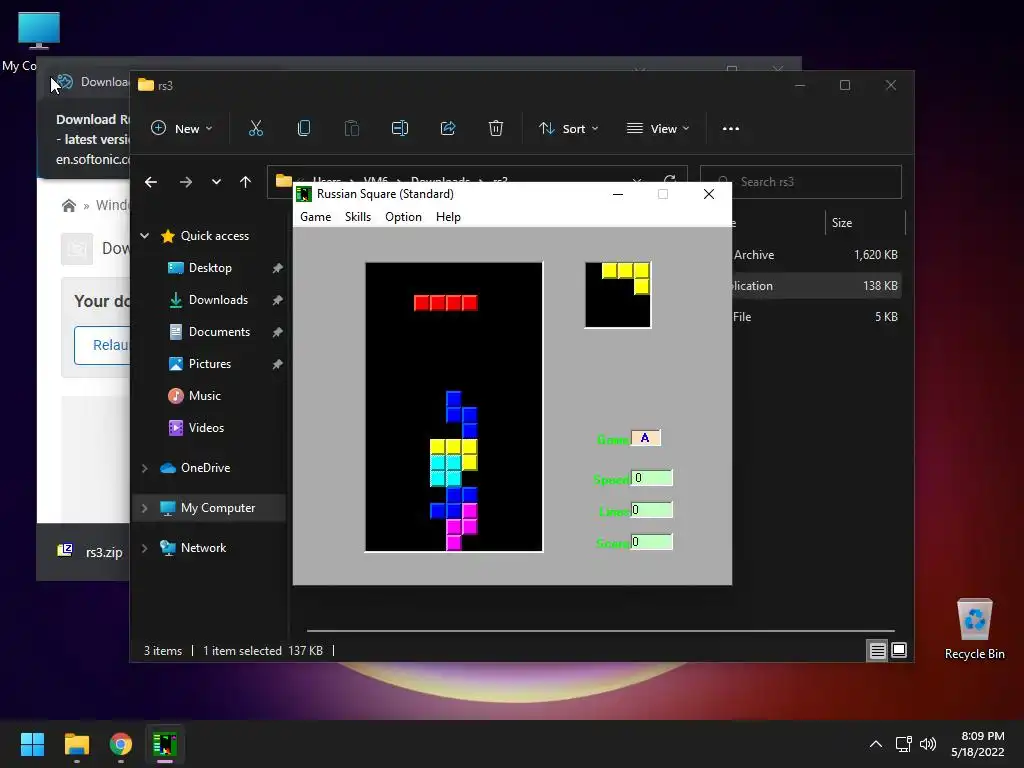Click the Game mode A field

(646, 438)
